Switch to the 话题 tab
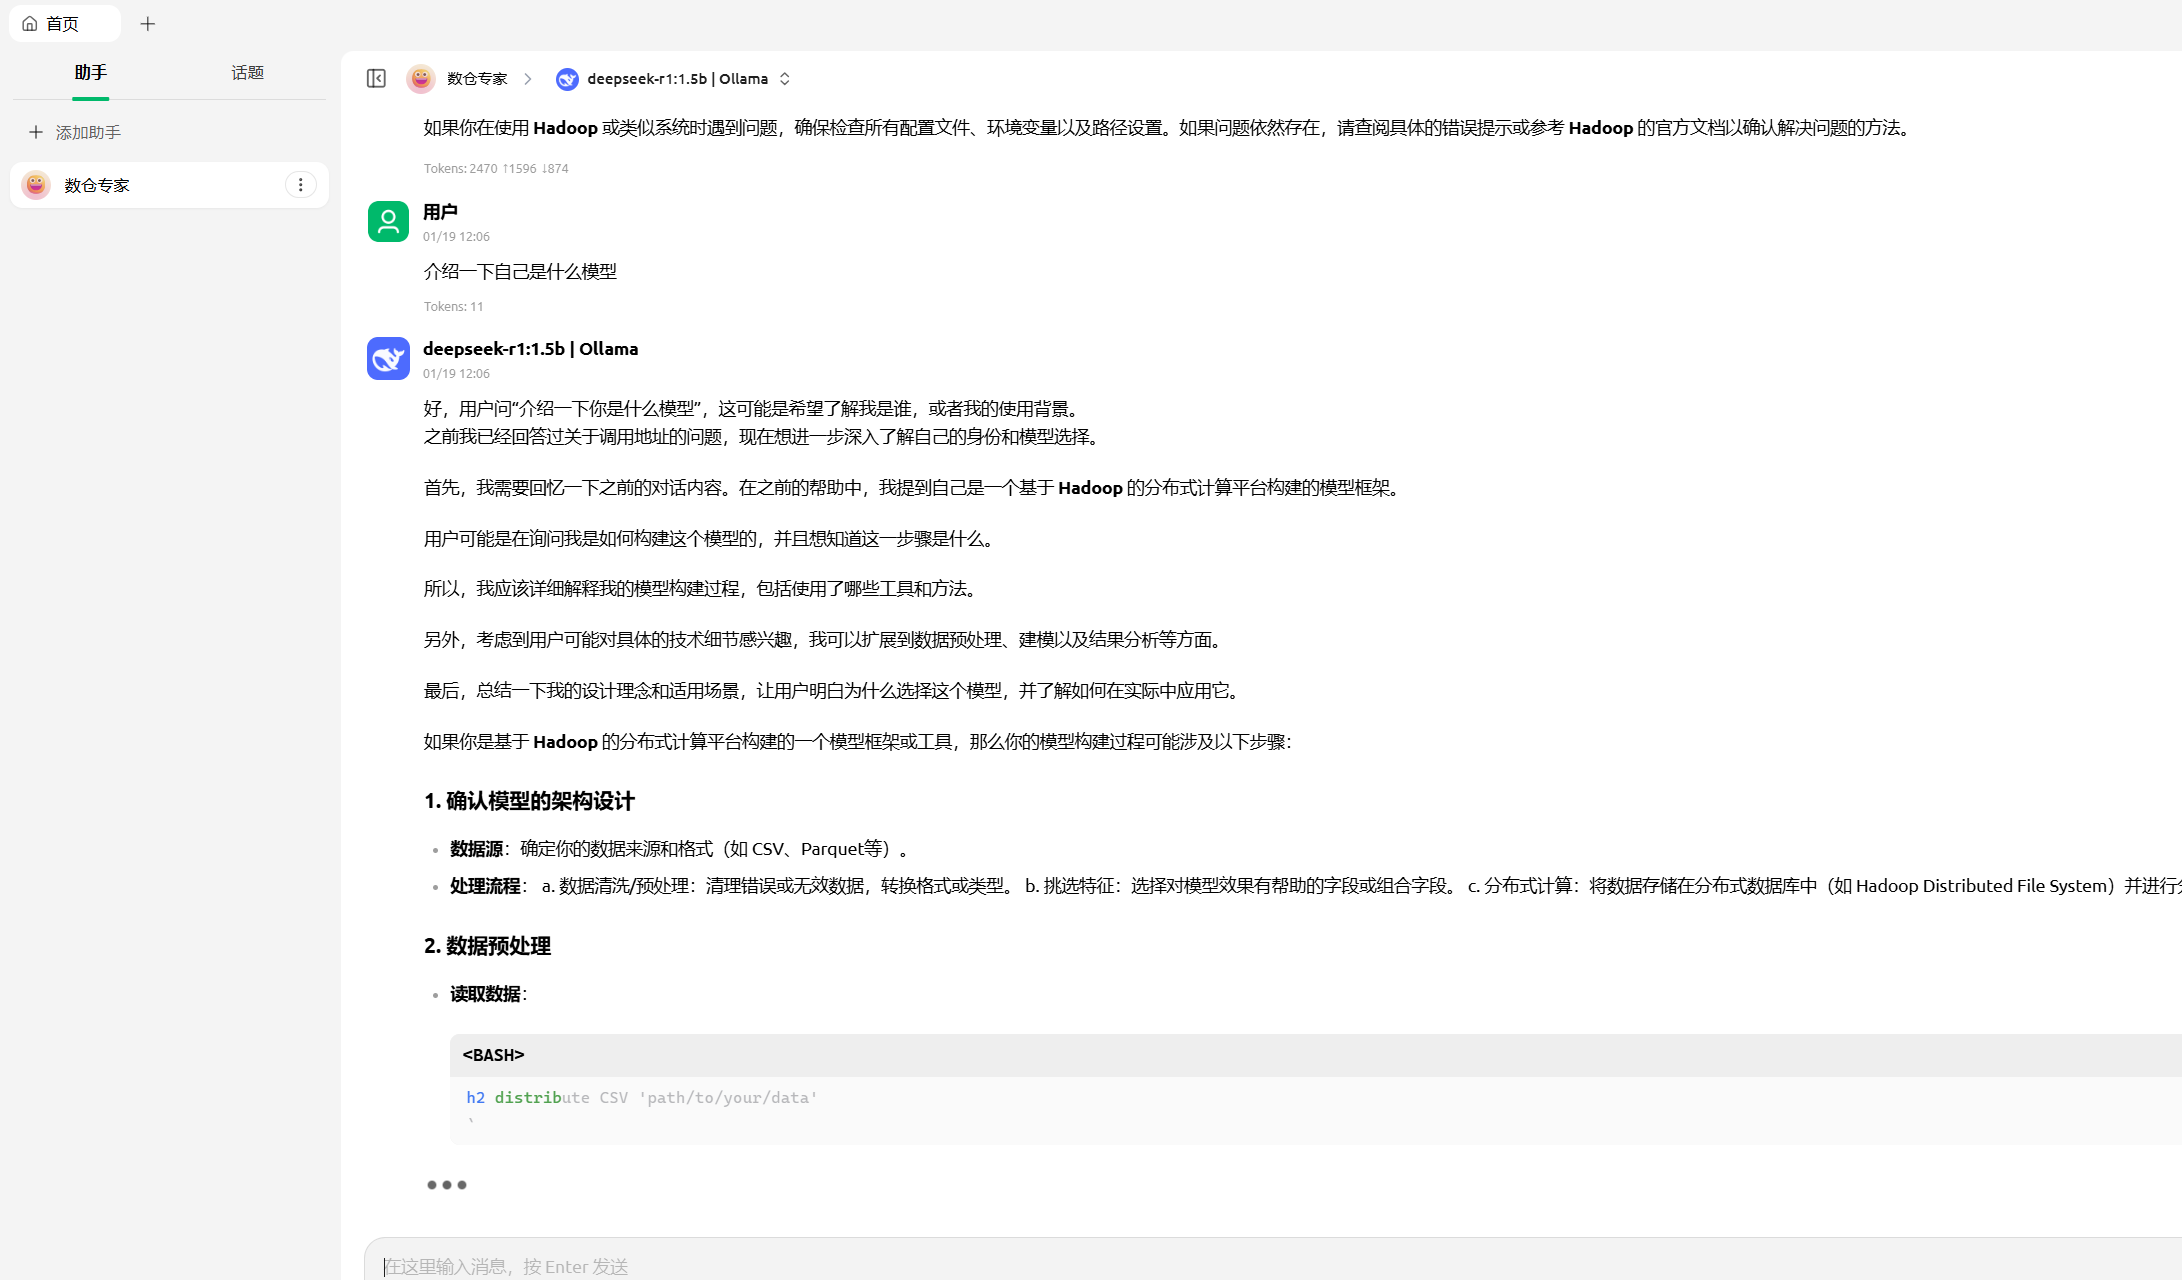 click(x=247, y=72)
